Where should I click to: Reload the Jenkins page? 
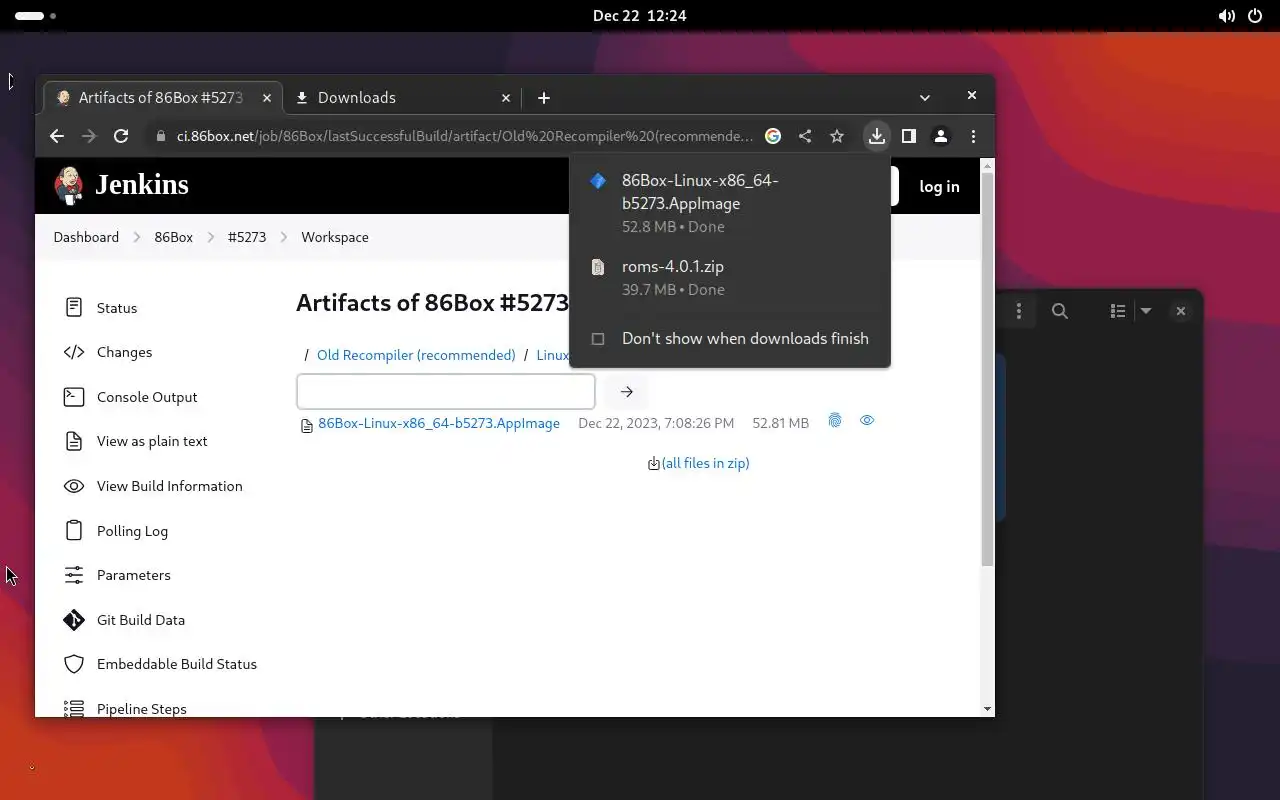(x=121, y=136)
